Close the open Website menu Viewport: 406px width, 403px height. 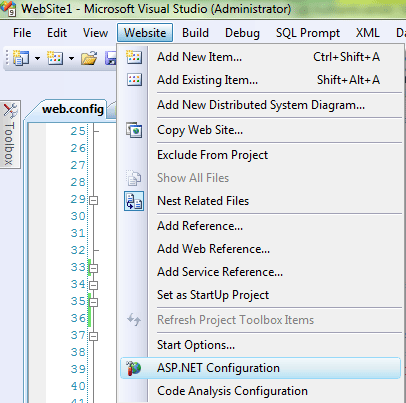point(145,33)
